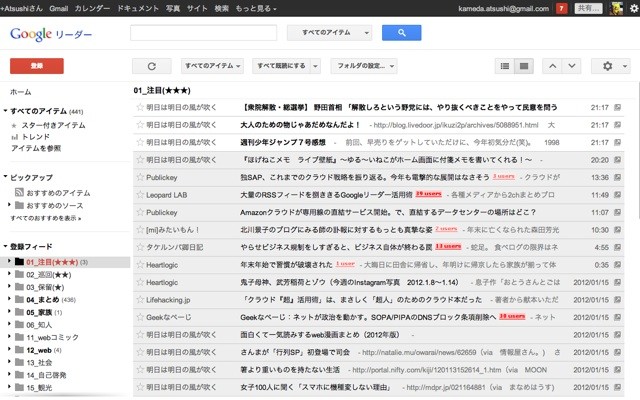This screenshot has width=640, height=400.
Task: Star the 面白くて一気読みするweb漫画まとめ item
Action: click(x=140, y=335)
